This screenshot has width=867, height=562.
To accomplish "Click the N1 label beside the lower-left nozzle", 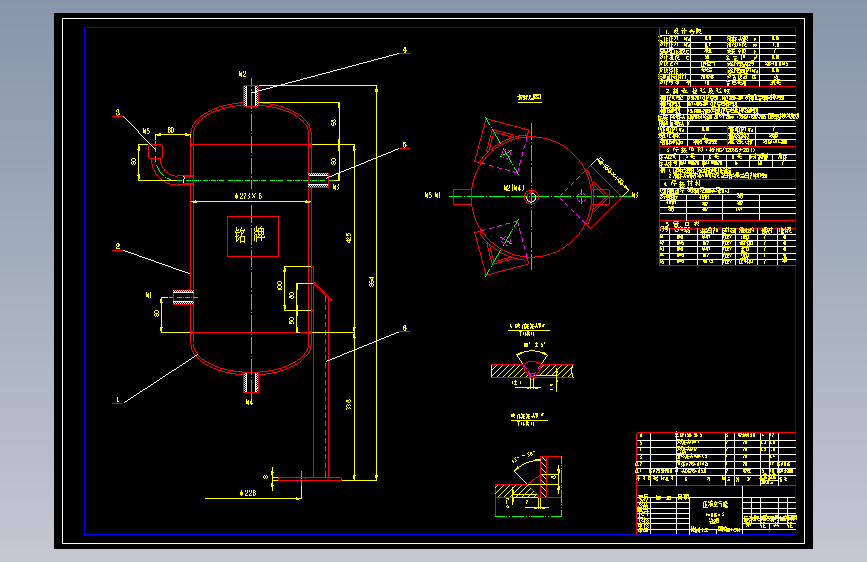I will coord(149,295).
